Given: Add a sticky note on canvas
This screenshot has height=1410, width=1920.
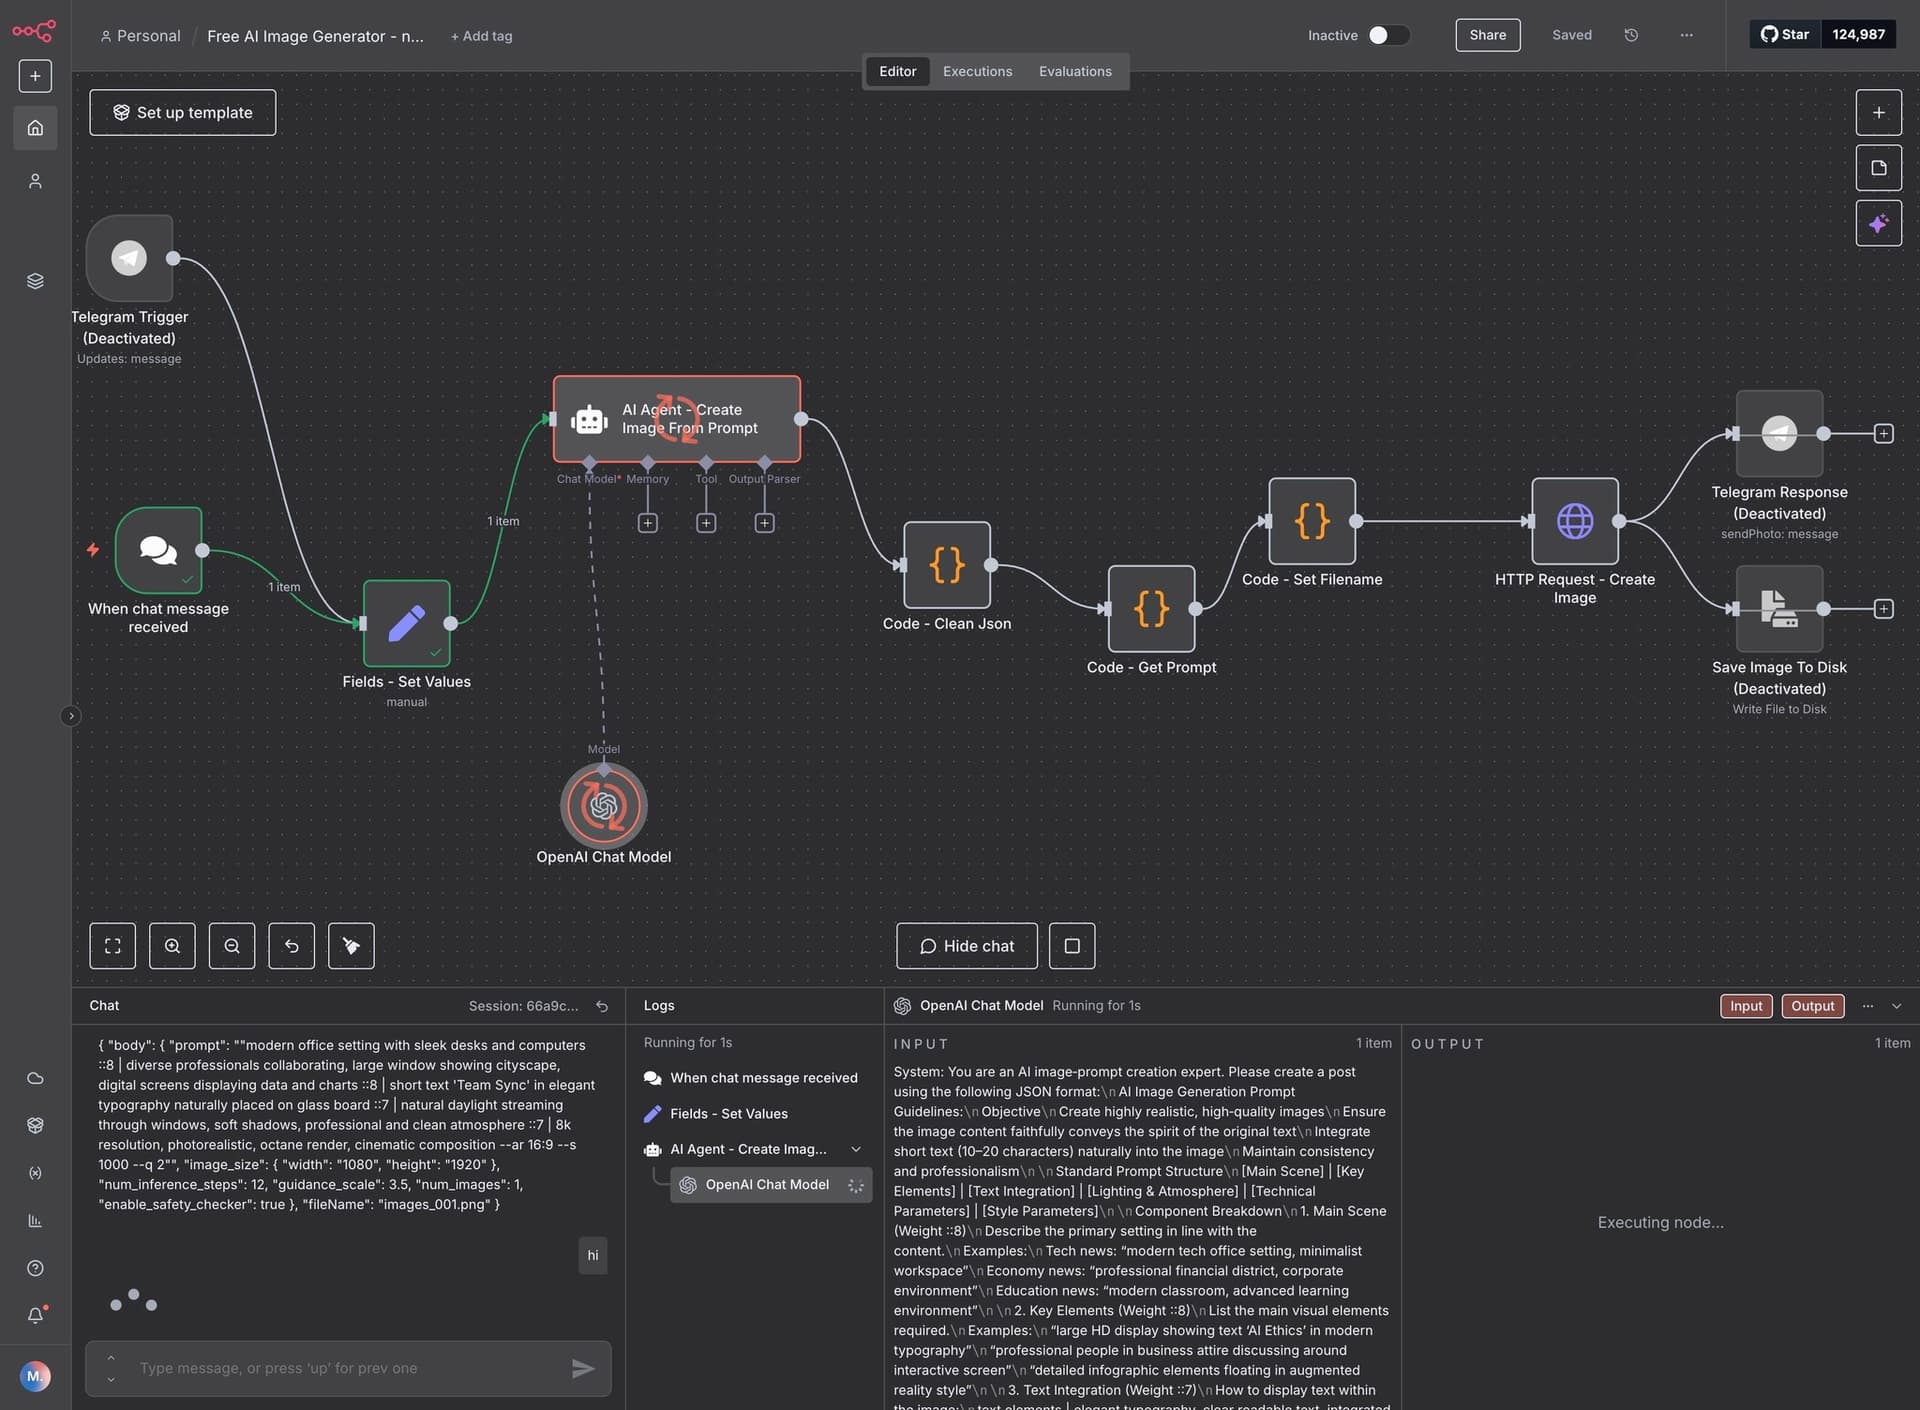Looking at the screenshot, I should [x=1878, y=168].
